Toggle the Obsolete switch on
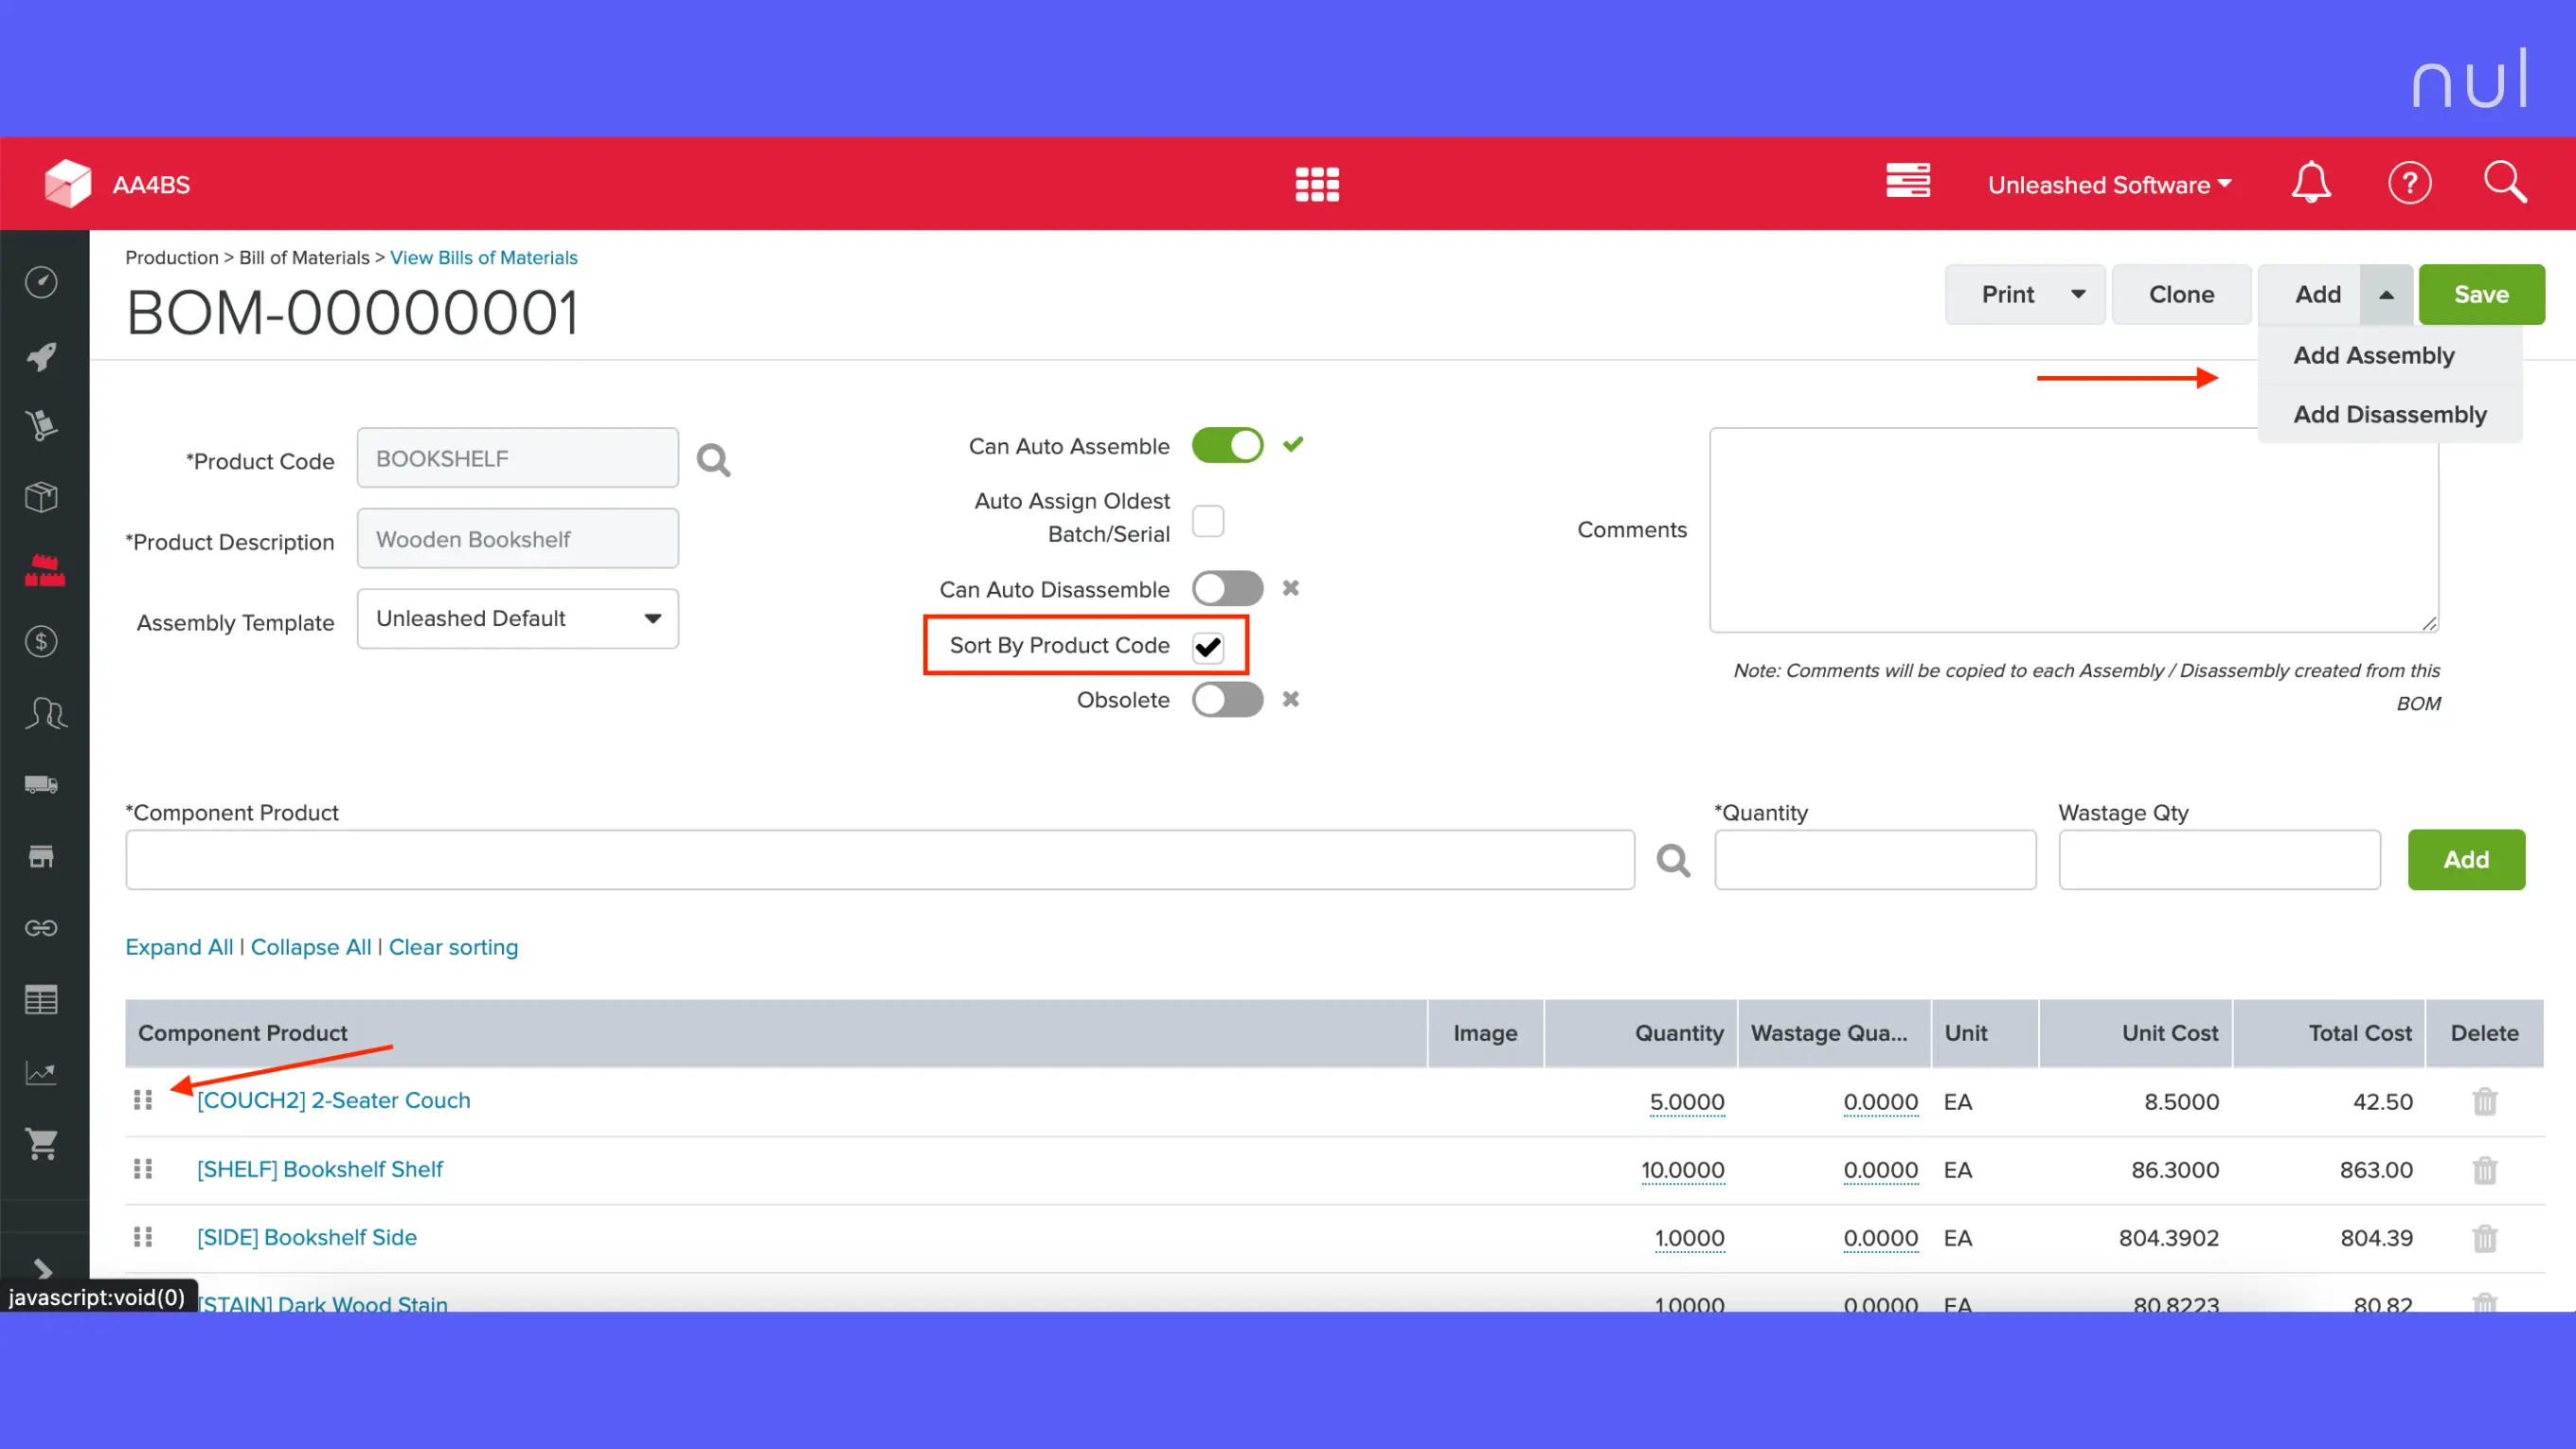Viewport: 2576px width, 1449px height. pyautogui.click(x=1227, y=699)
